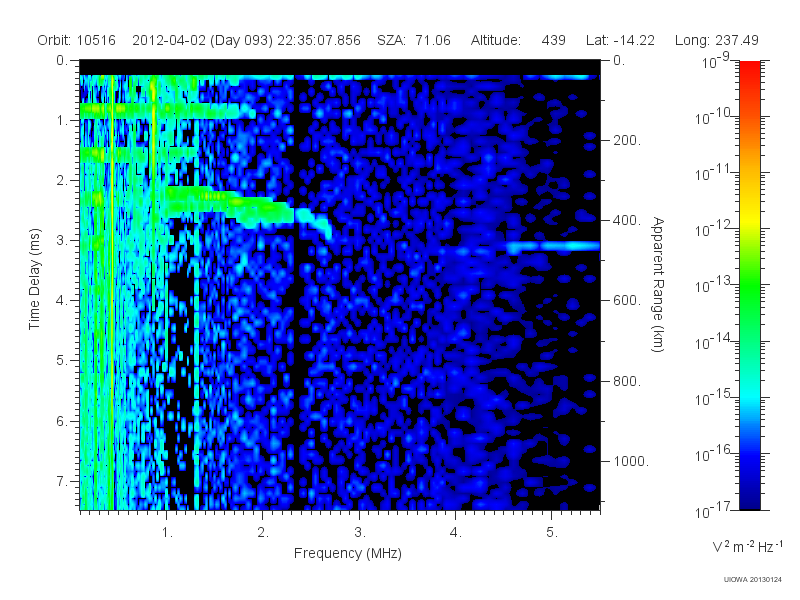Click the 'Lat: -14.22' header value
The image size is (800, 600).
tap(620, 40)
